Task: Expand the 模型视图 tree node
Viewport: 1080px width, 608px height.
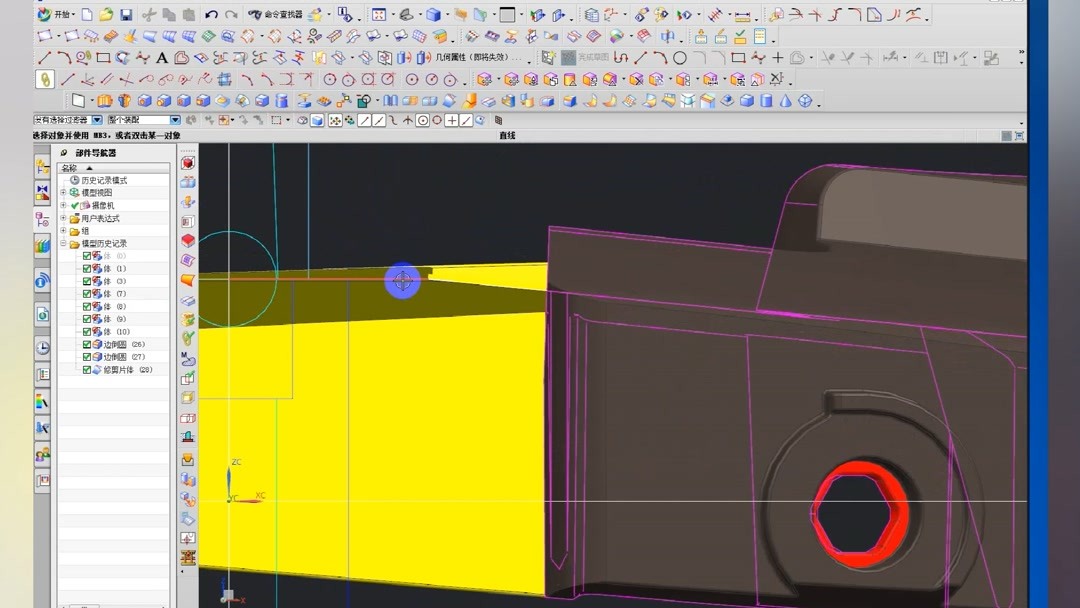Action: click(62, 192)
